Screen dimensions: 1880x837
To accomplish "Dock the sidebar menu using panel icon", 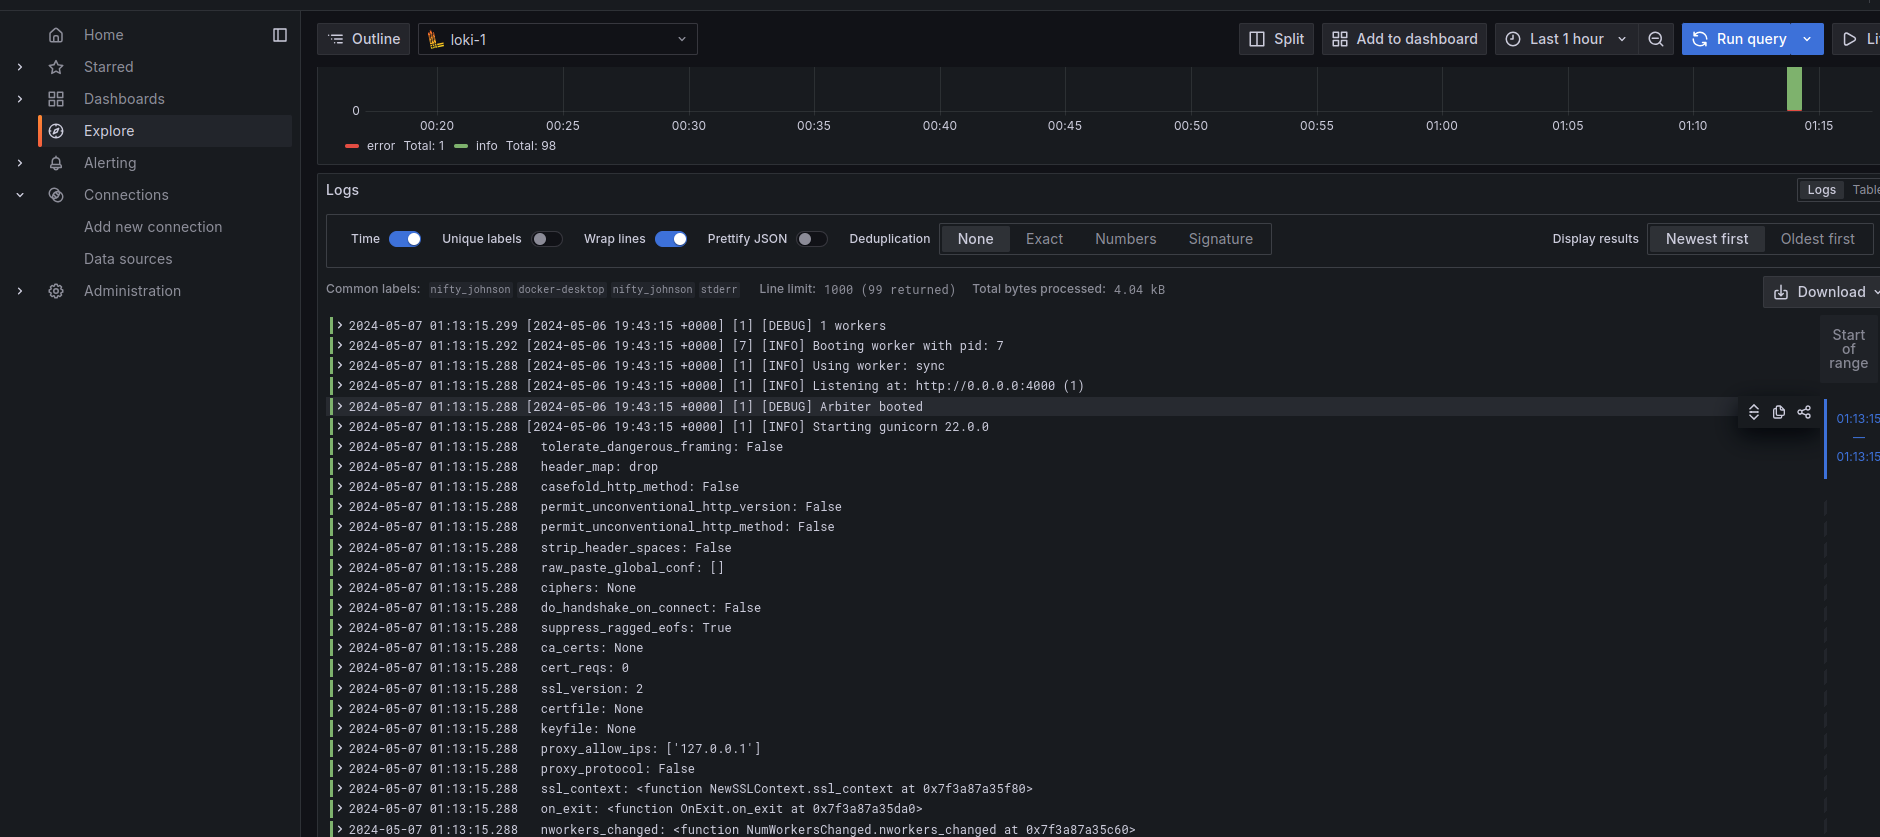I will [280, 35].
